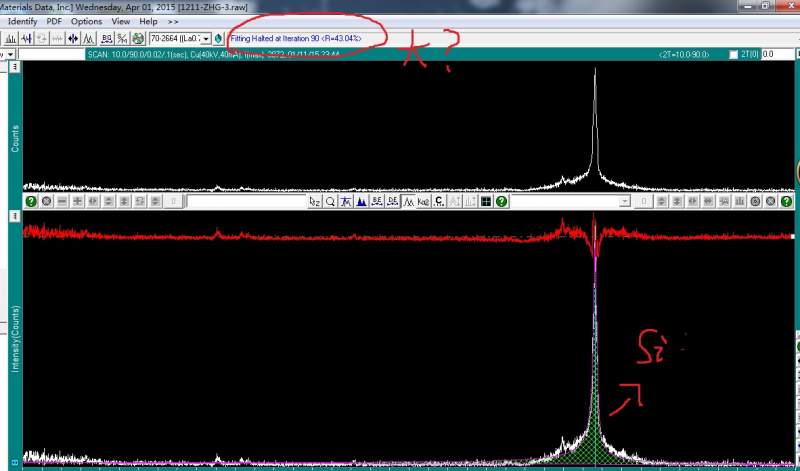
Task: Open the small dropdown left of the input field
Action: [x=9, y=54]
